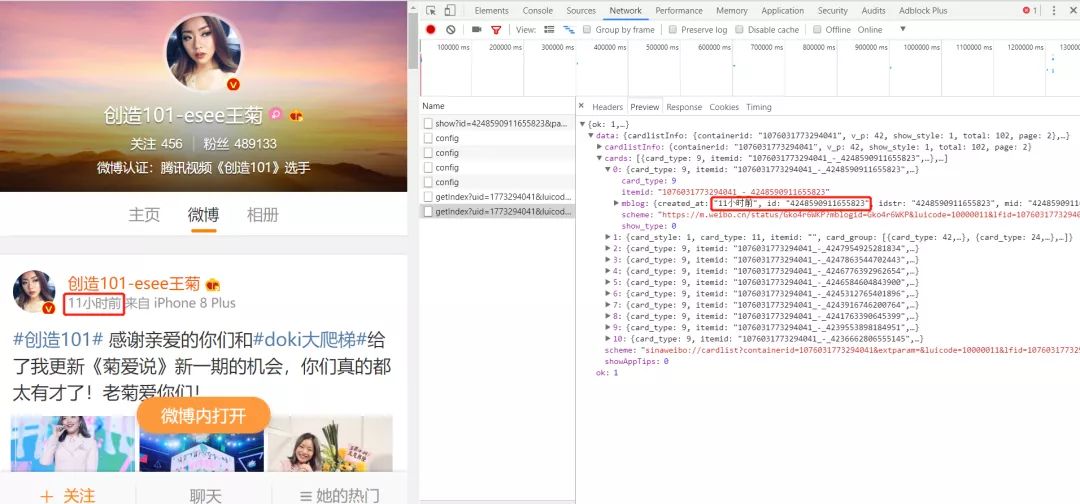
Task: Toggle checkbox of the last config request
Action: 428,182
